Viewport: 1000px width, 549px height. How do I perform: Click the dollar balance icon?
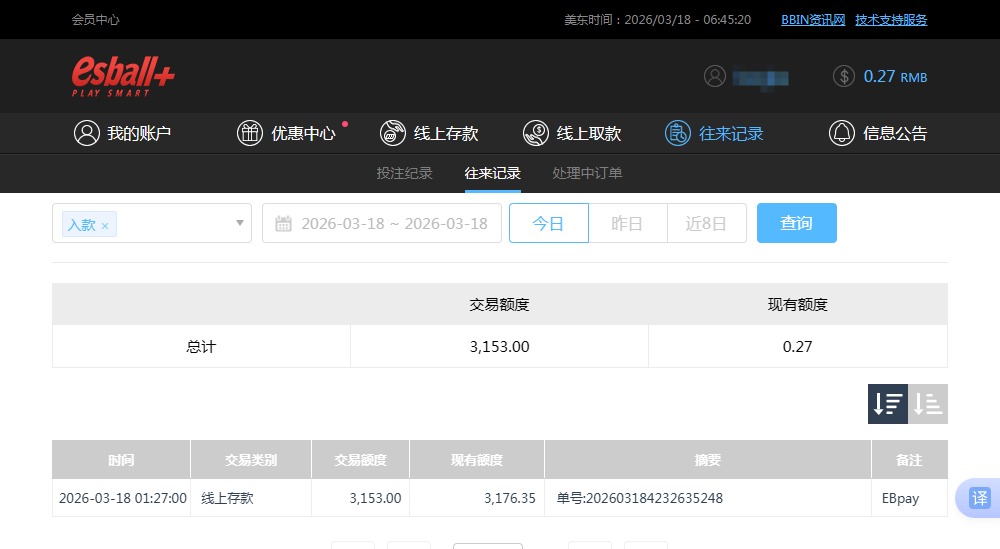click(844, 77)
